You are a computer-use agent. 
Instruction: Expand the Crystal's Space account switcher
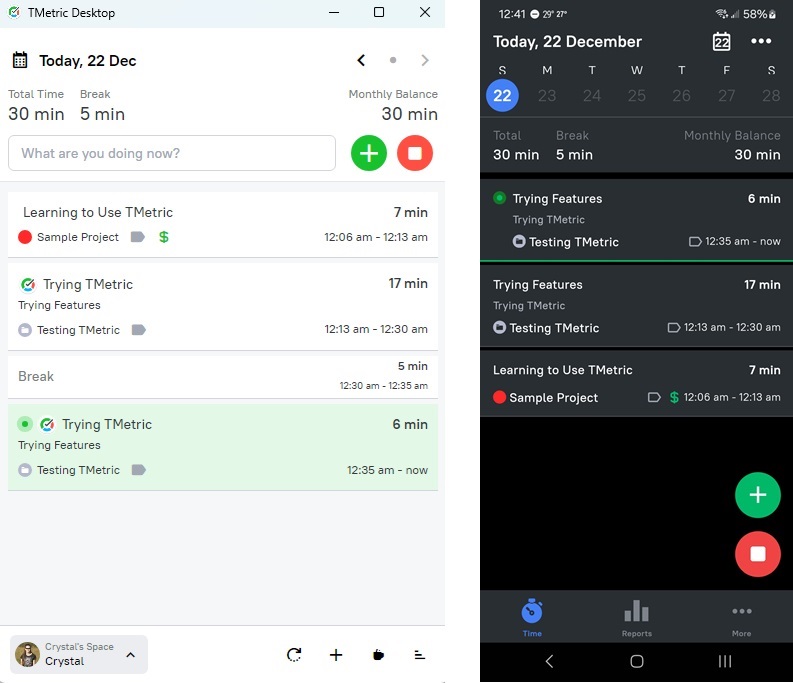pos(79,654)
